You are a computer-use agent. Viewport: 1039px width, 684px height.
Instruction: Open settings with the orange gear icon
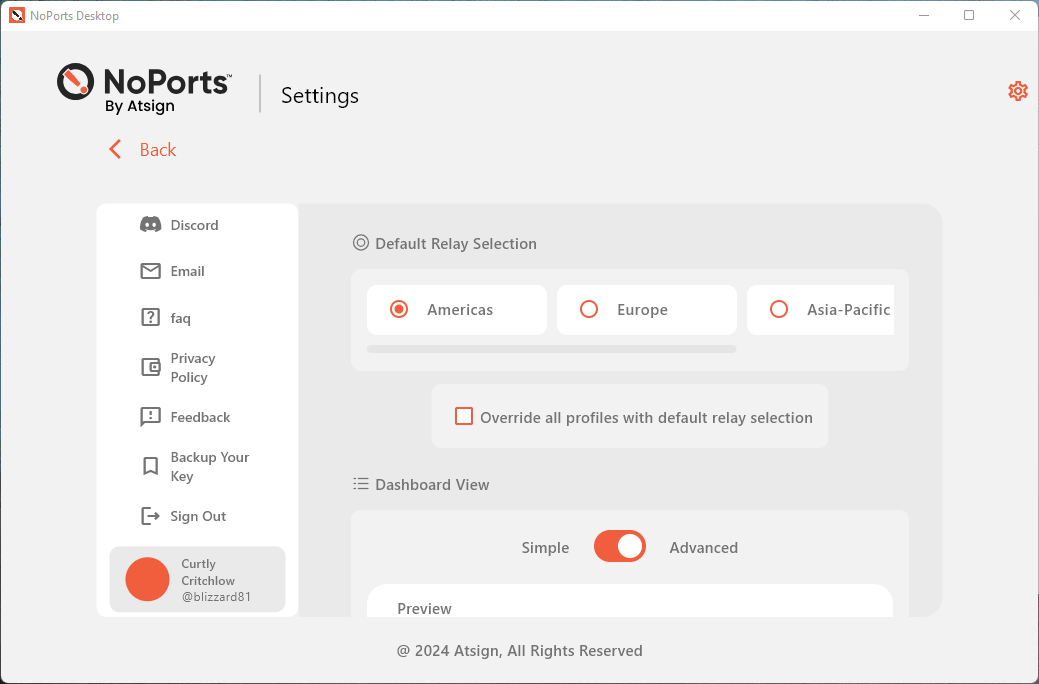tap(1017, 91)
